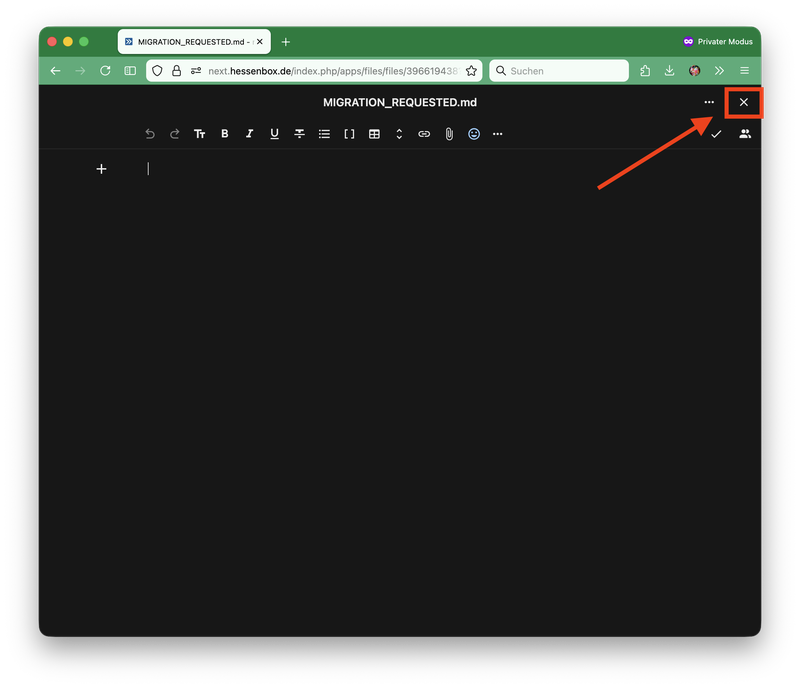800x688 pixels.
Task: Insert a link
Action: 424,134
